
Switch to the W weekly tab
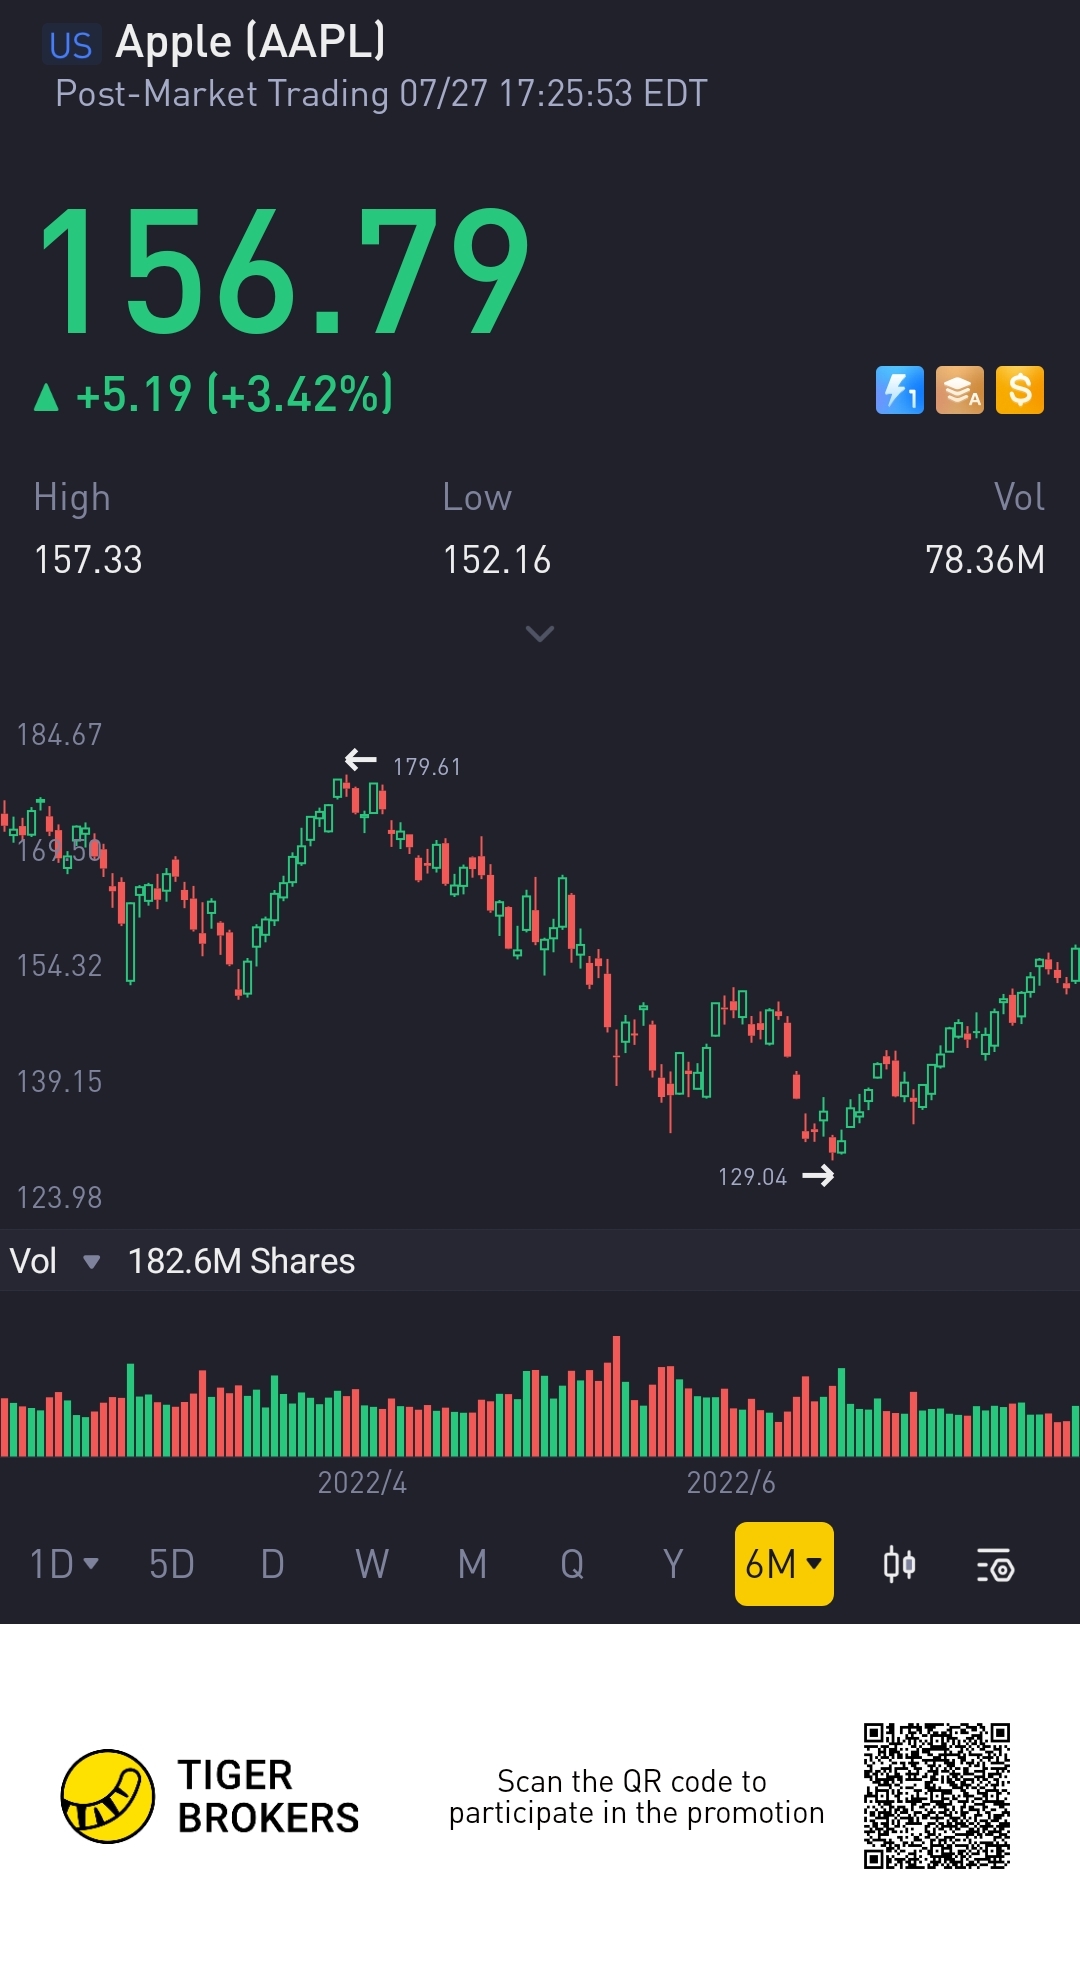pyautogui.click(x=372, y=1564)
